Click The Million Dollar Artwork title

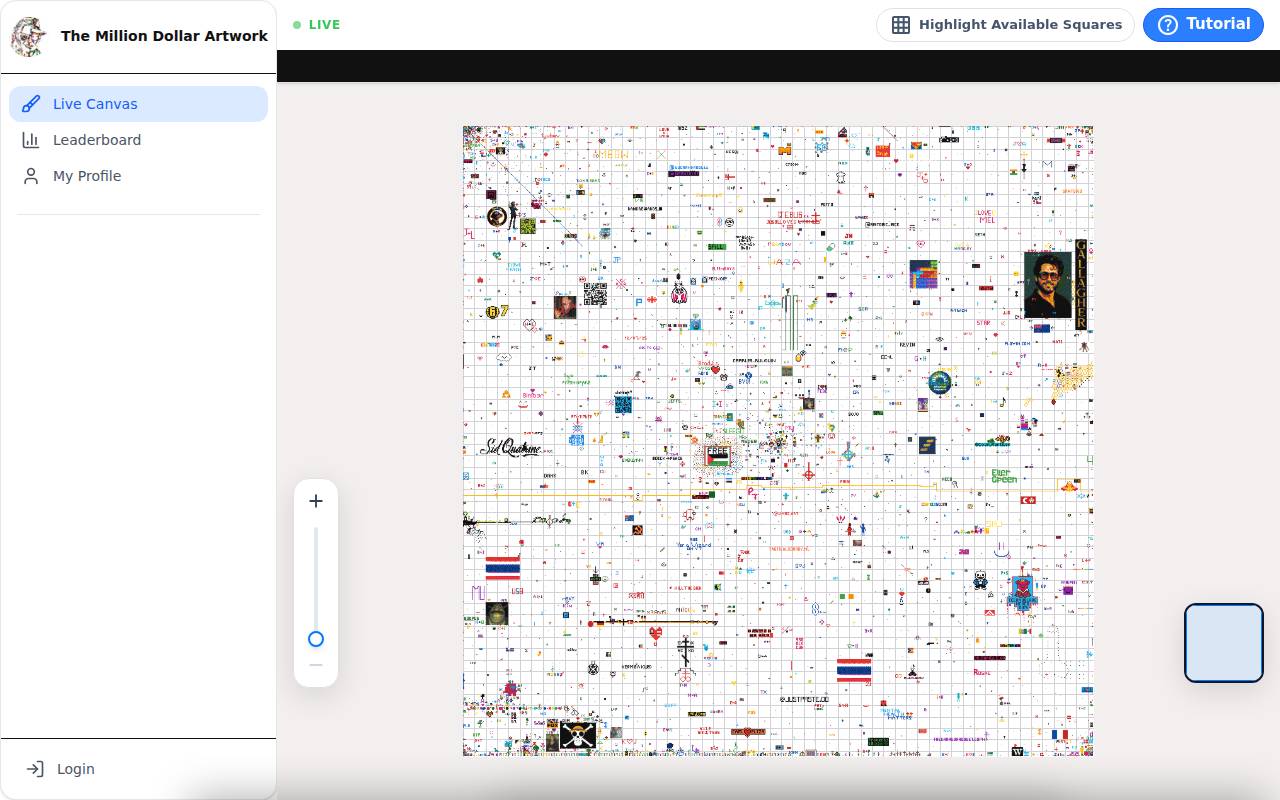(164, 36)
